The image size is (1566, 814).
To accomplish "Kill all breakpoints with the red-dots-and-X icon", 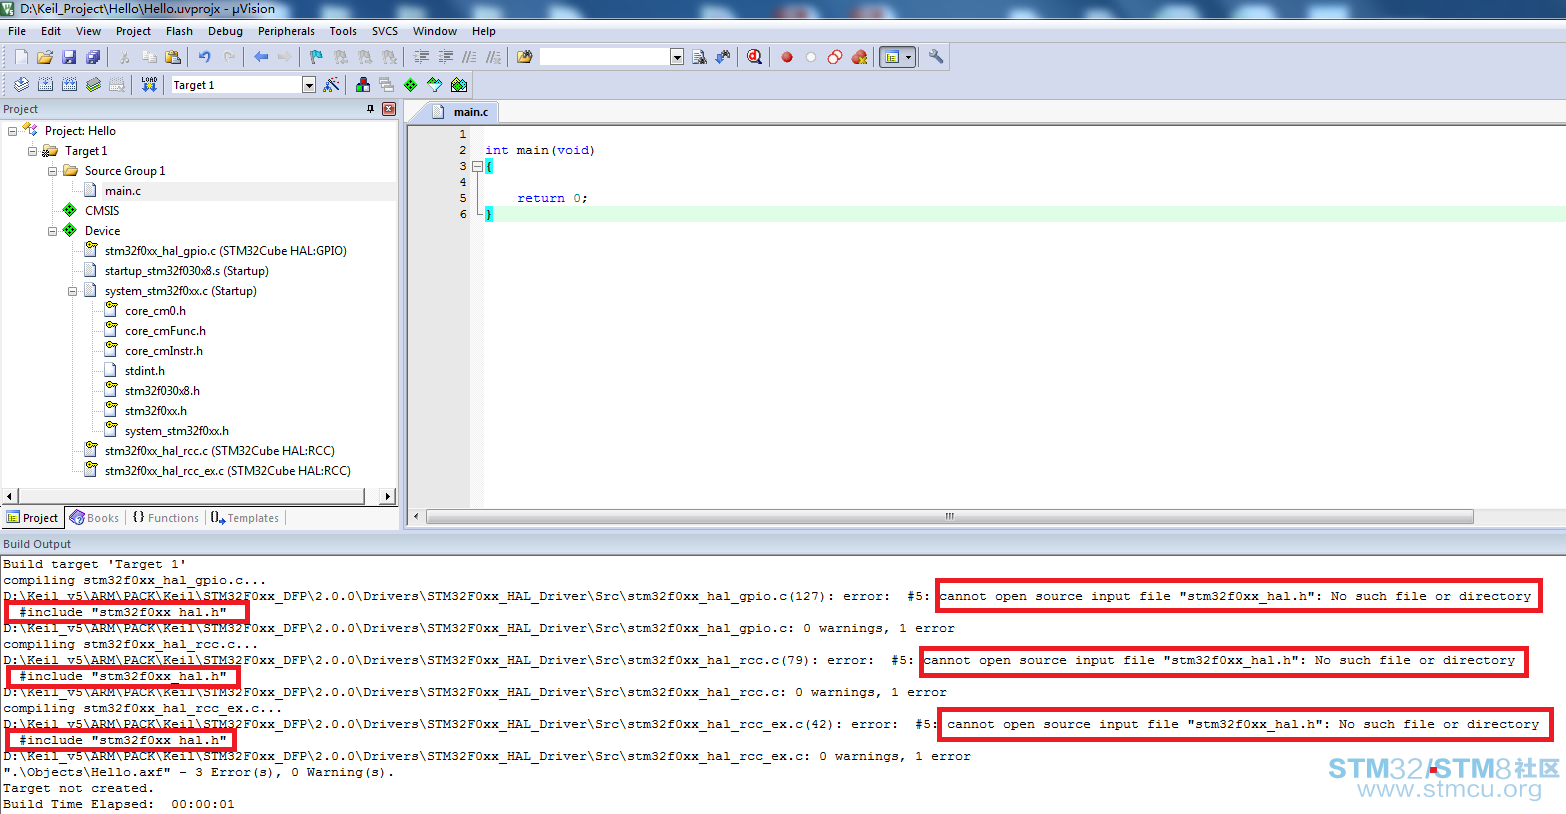I will [859, 57].
